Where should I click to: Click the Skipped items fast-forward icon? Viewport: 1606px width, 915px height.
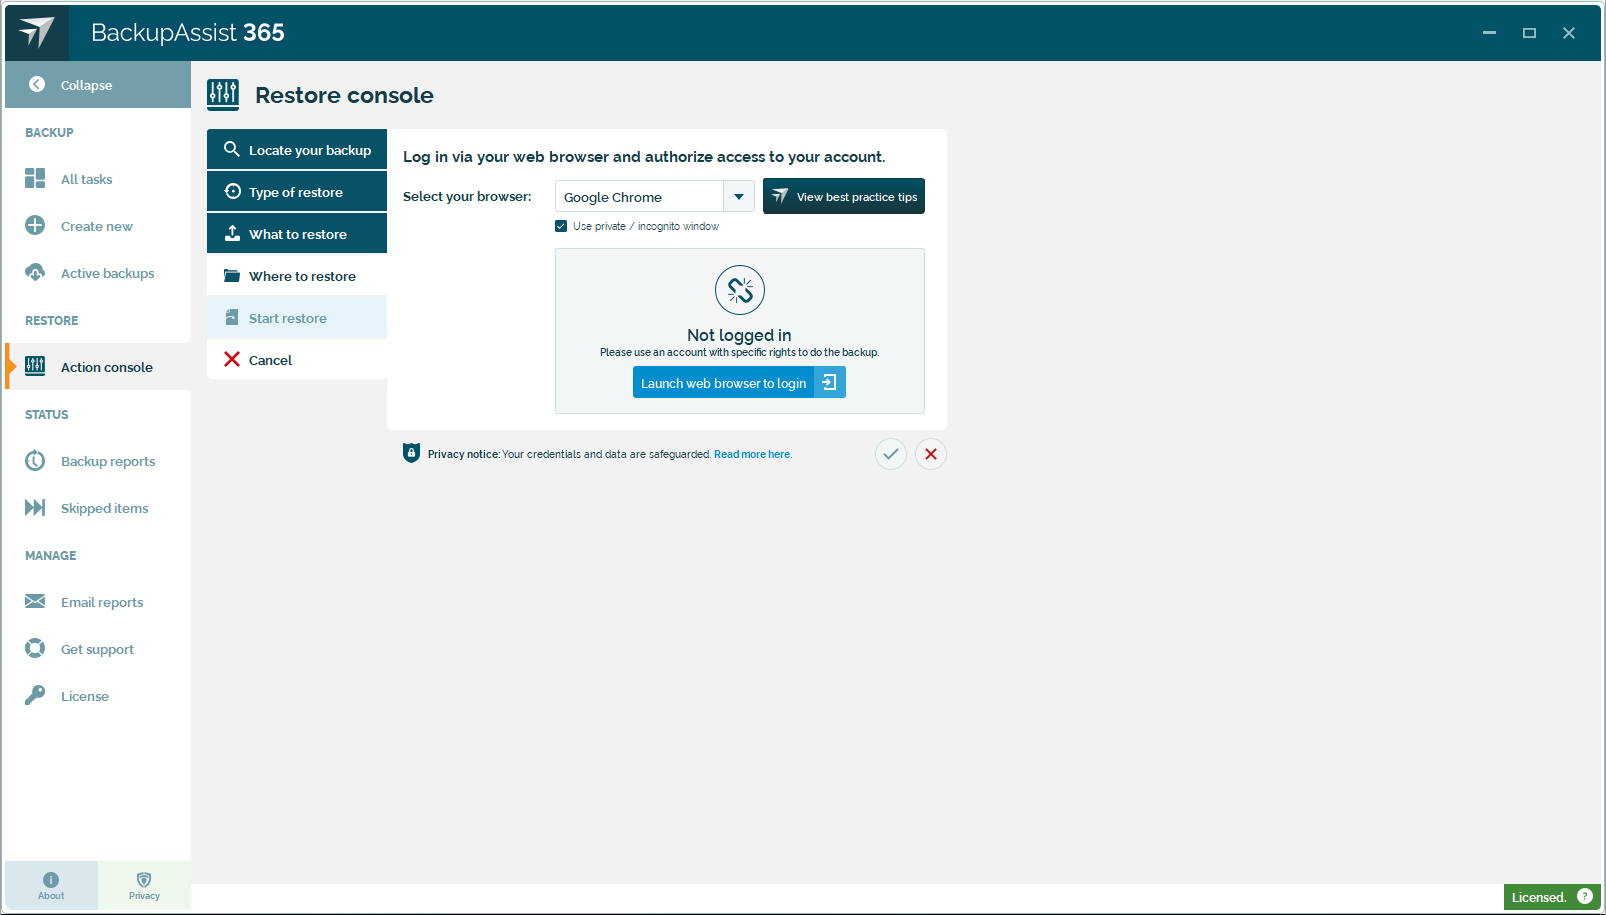pos(35,508)
